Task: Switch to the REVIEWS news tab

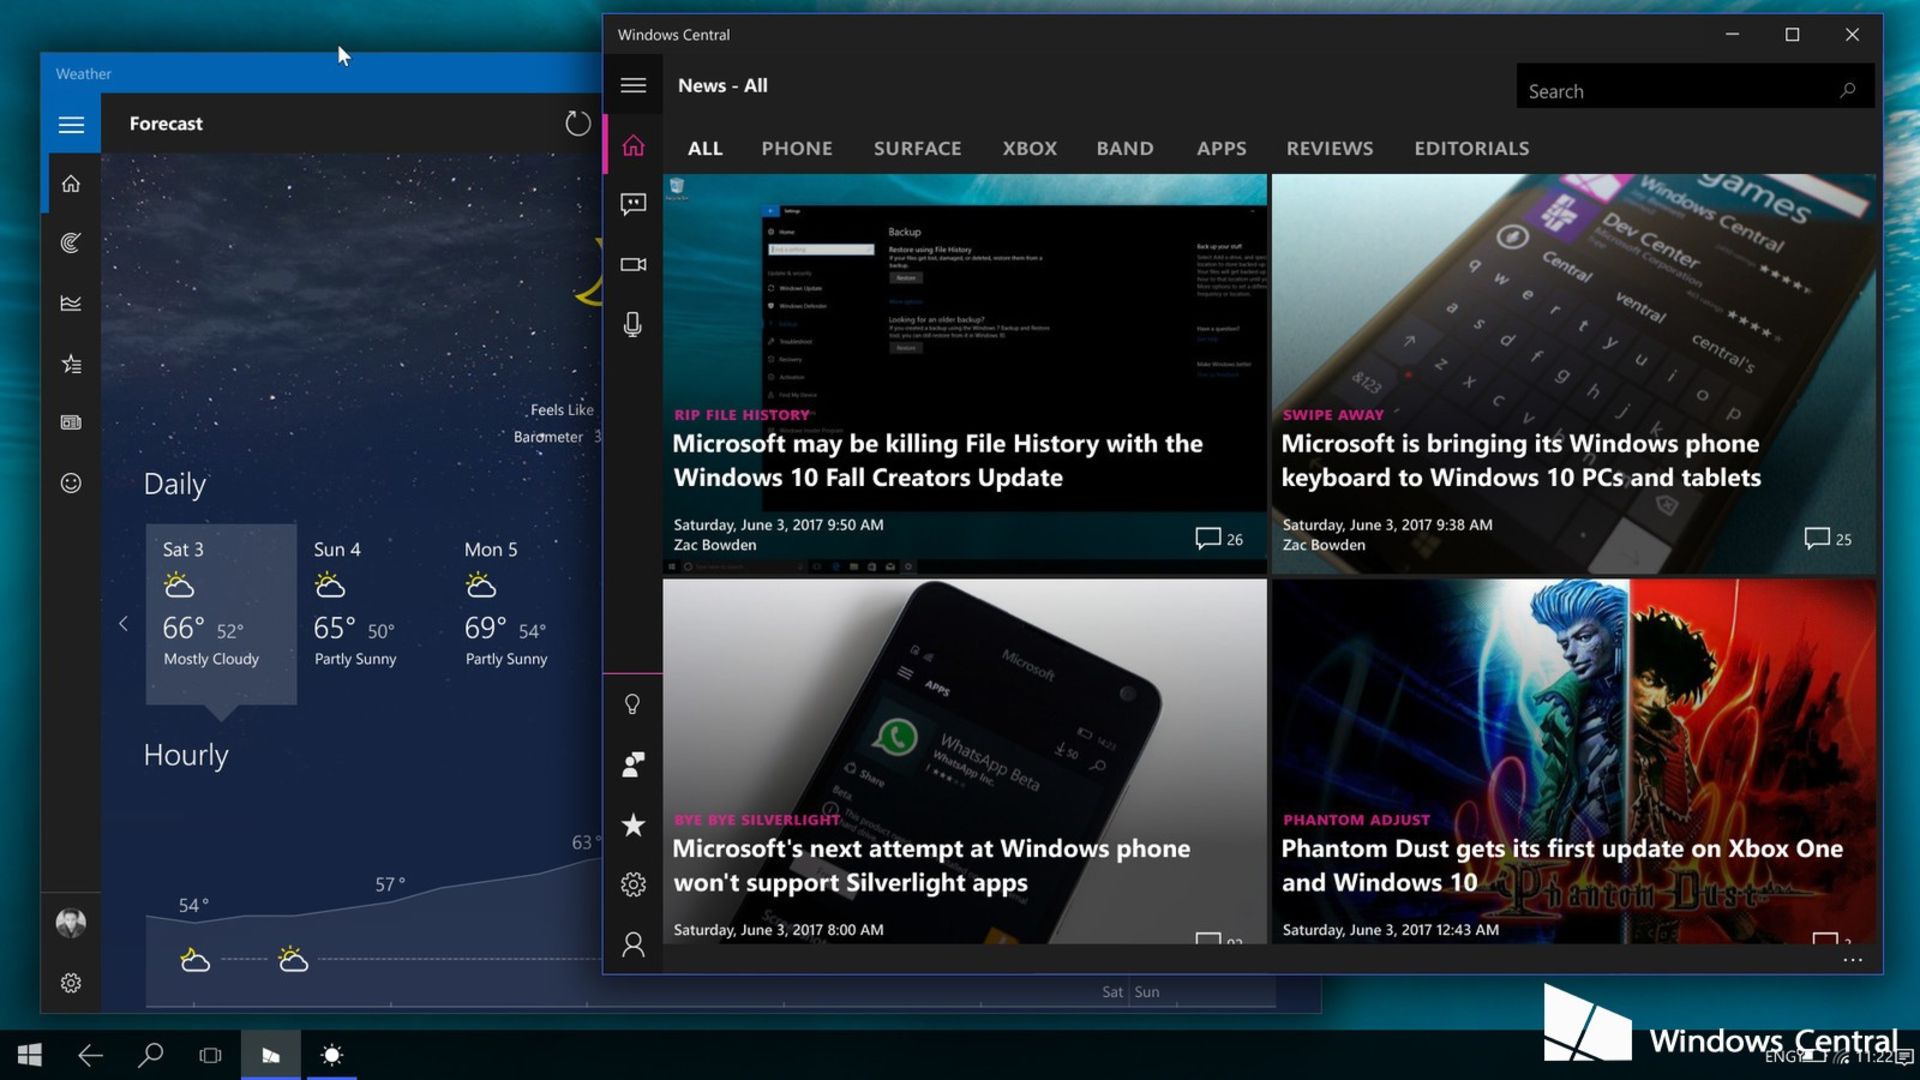Action: tap(1329, 149)
